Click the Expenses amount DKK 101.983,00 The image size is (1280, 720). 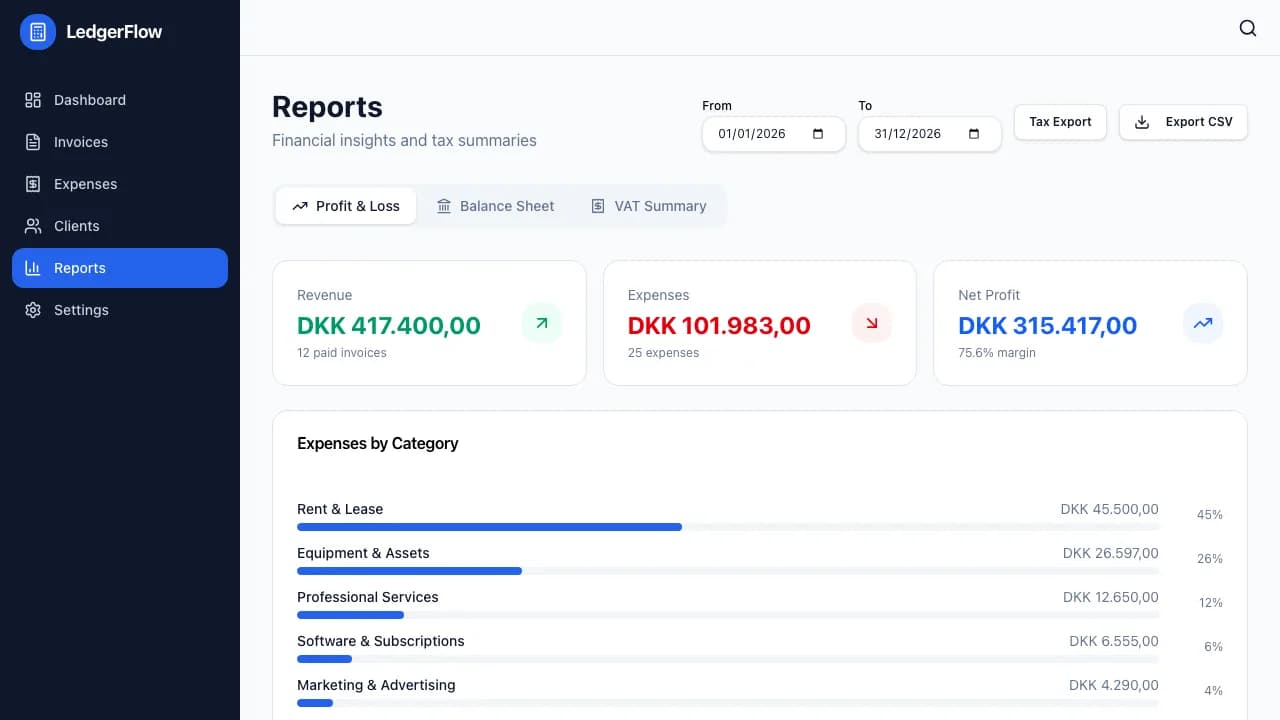(x=719, y=325)
